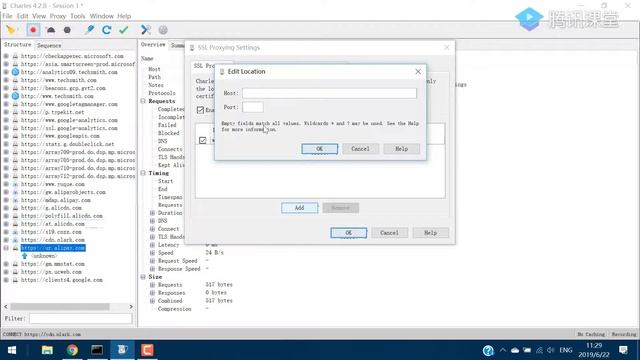Click host icon beside clients4.google.com

16,280
